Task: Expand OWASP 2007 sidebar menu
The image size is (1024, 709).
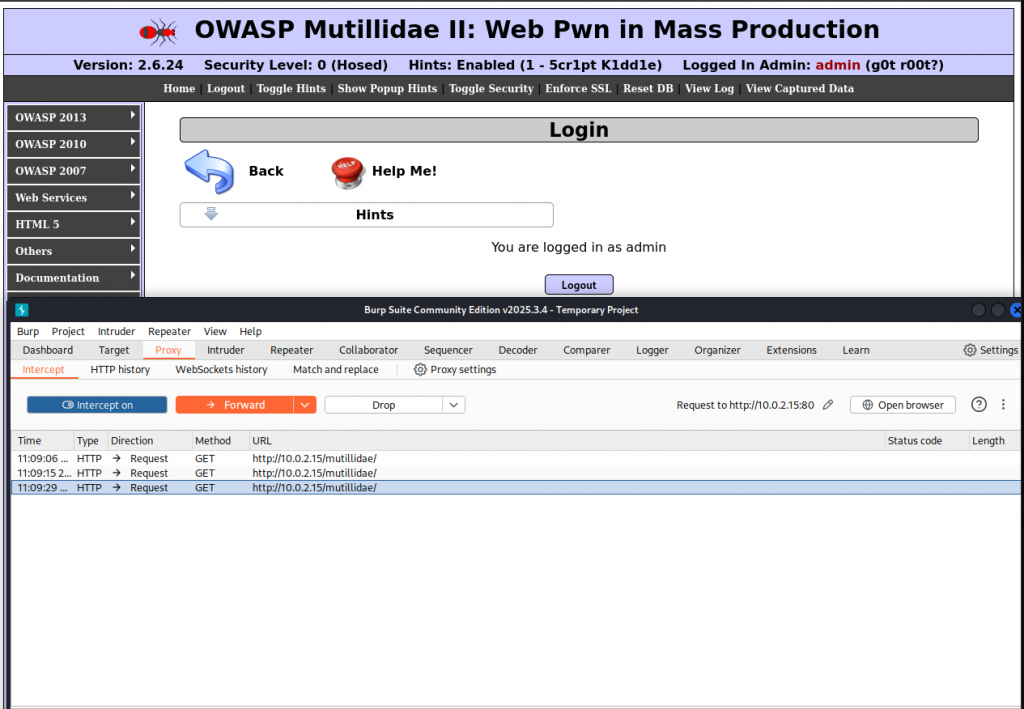Action: 74,171
